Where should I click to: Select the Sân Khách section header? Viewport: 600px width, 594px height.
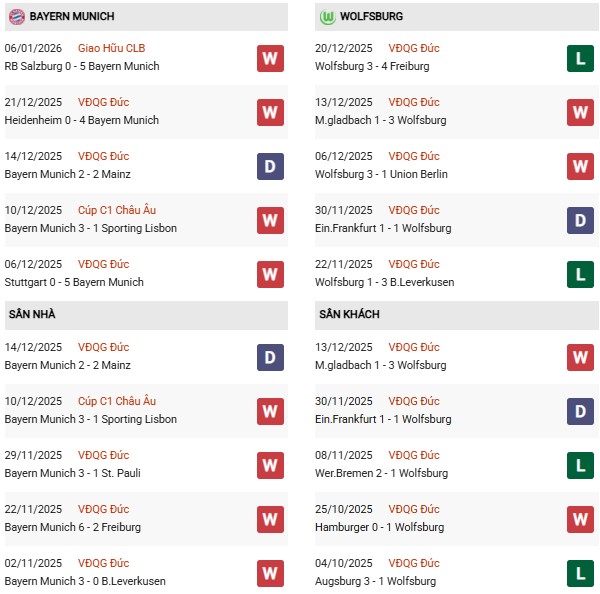coord(349,315)
